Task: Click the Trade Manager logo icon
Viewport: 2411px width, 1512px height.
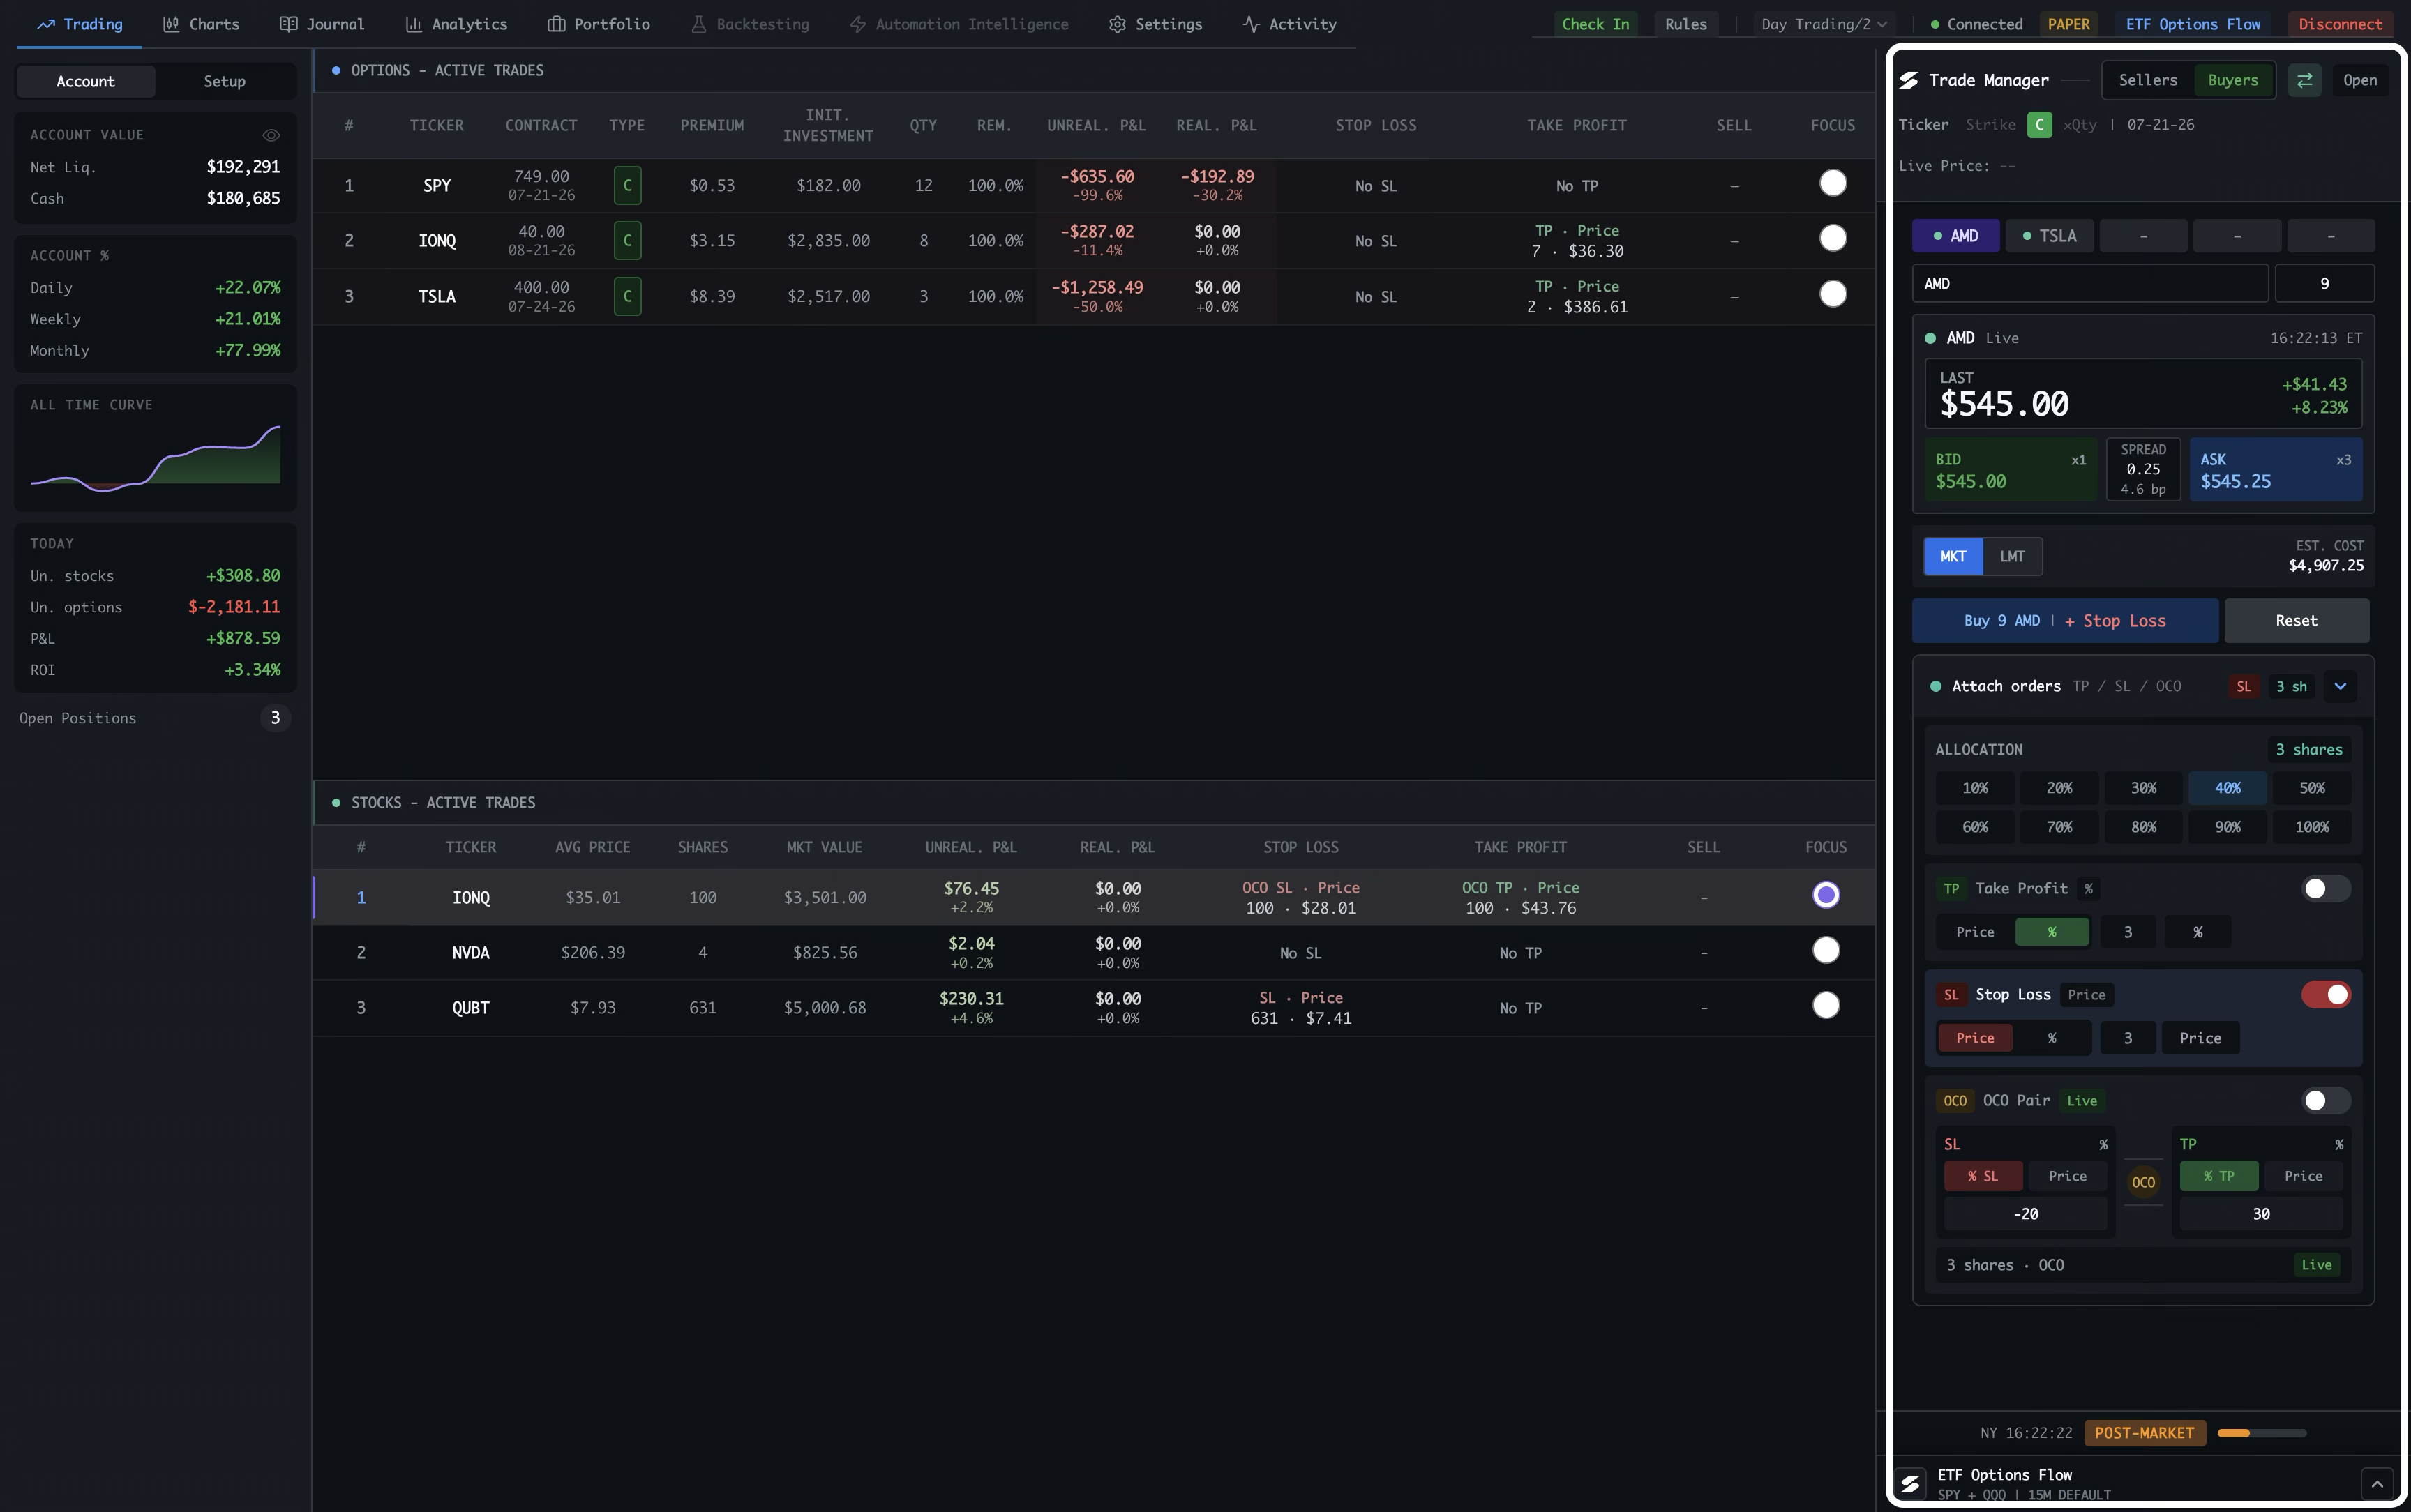Action: tap(1909, 81)
